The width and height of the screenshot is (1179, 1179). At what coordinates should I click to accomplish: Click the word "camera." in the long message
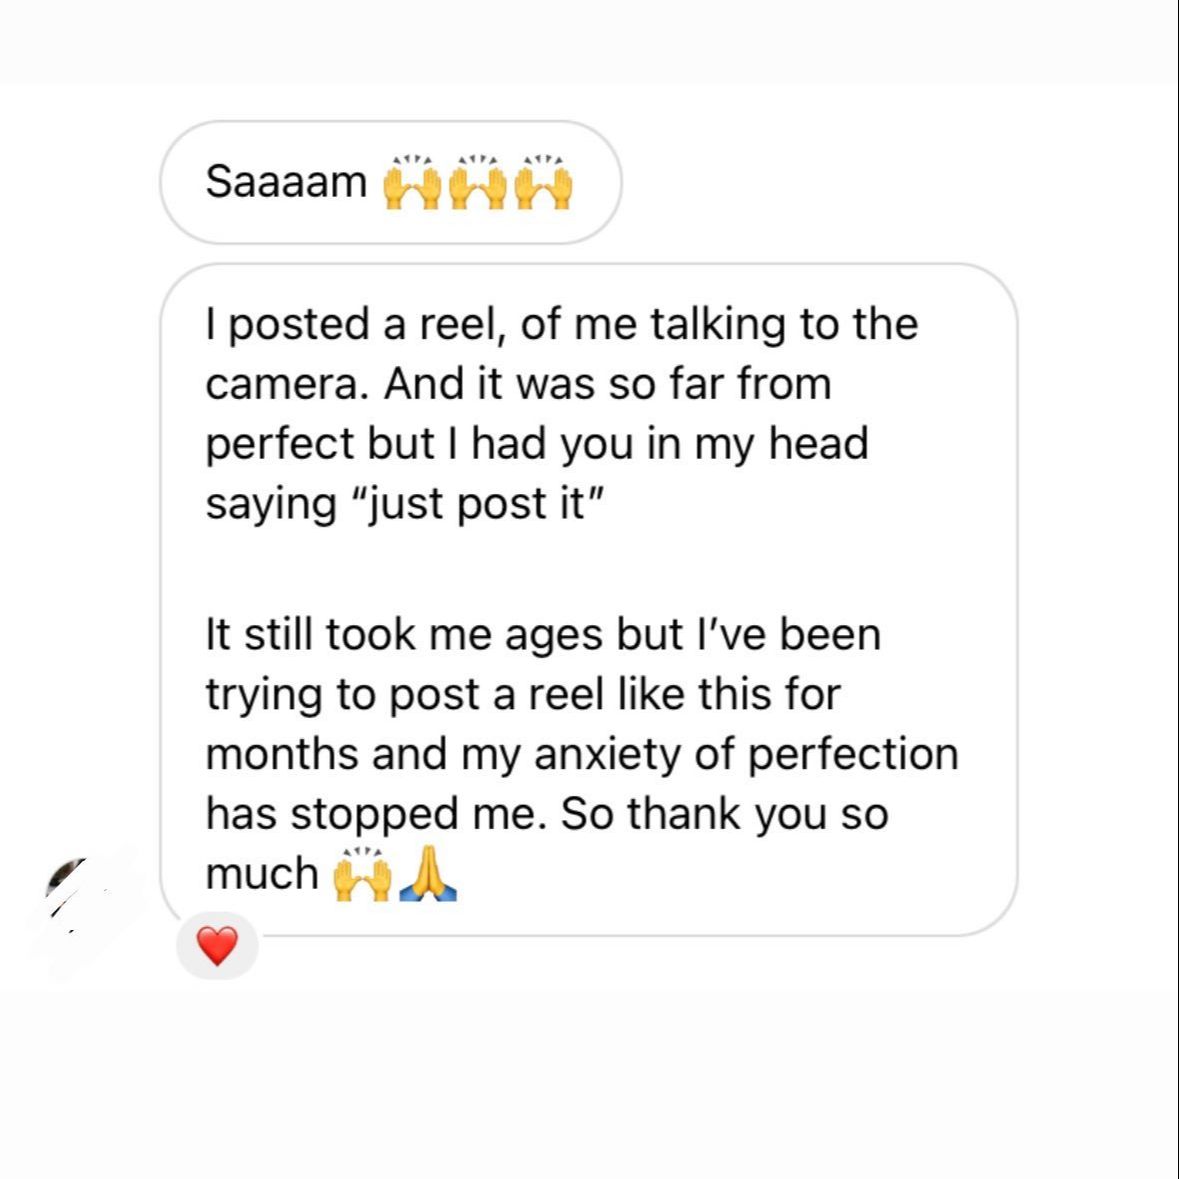coord(281,384)
